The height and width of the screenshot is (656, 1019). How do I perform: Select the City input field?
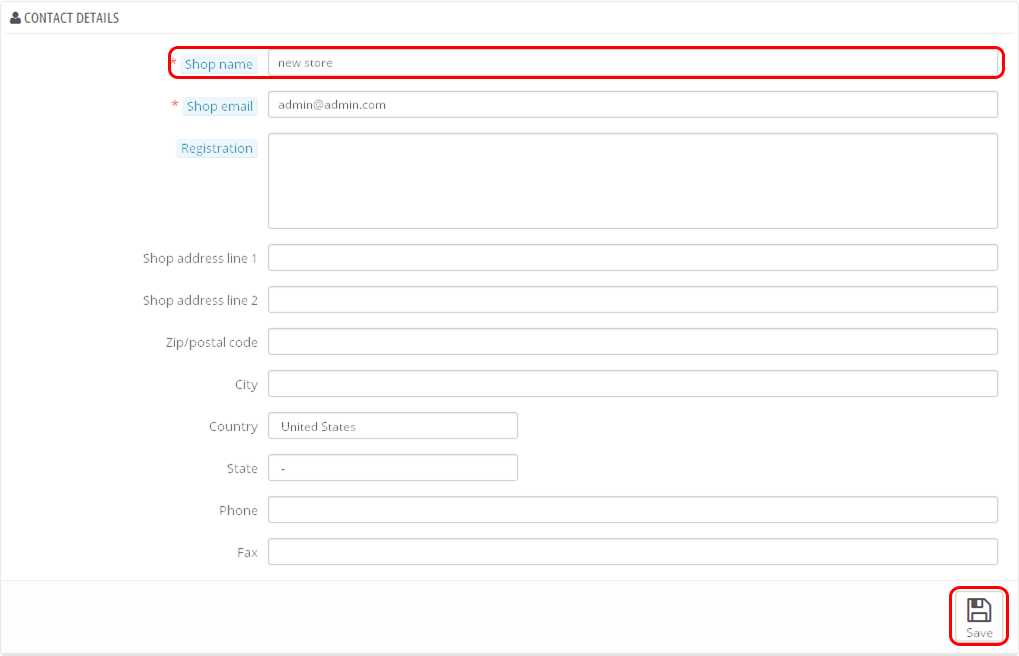(632, 384)
